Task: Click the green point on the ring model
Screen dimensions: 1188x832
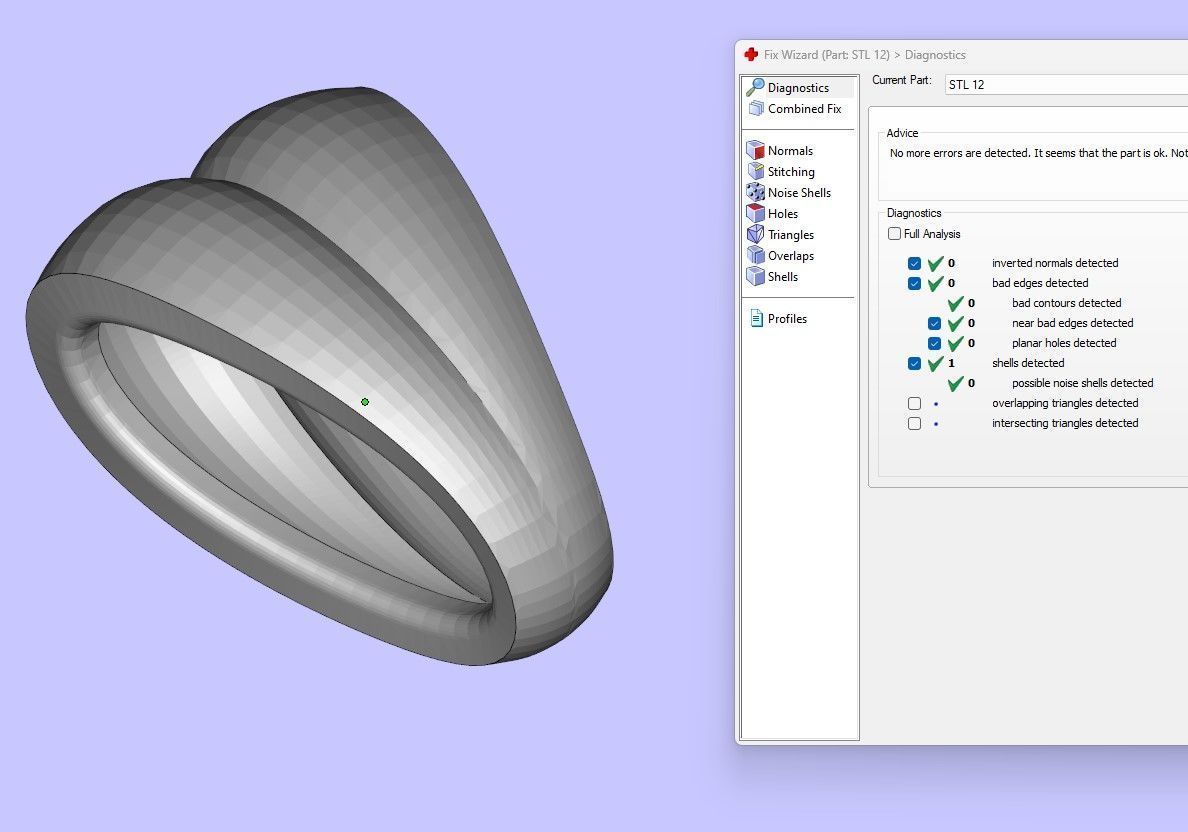Action: [365, 402]
